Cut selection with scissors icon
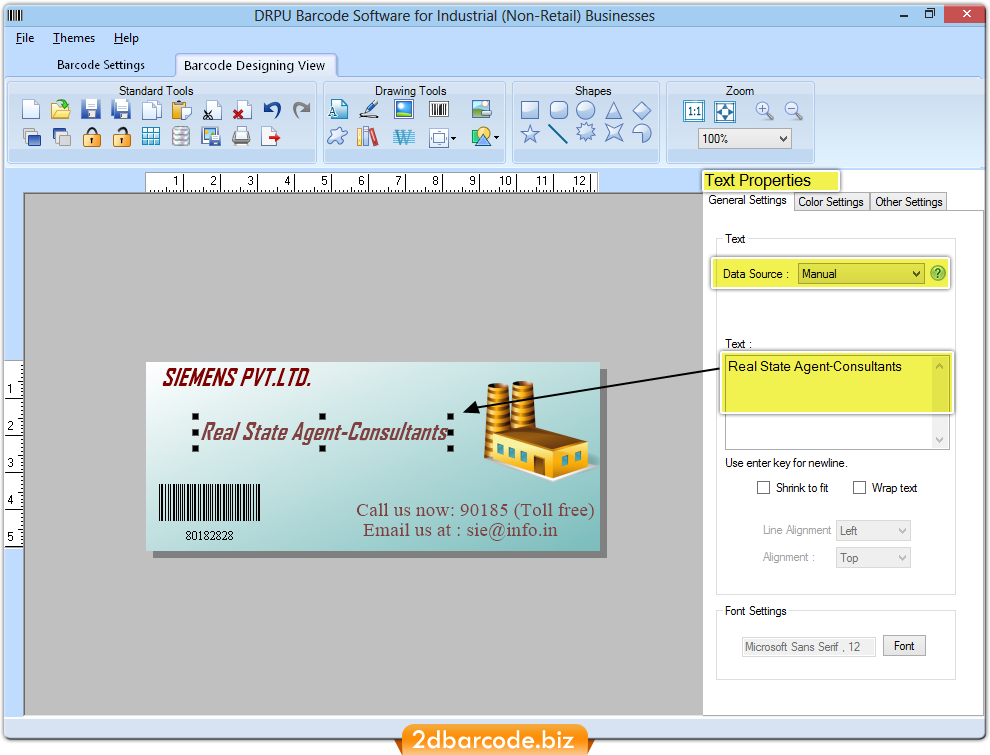This screenshot has height=755, width=990. 212,110
